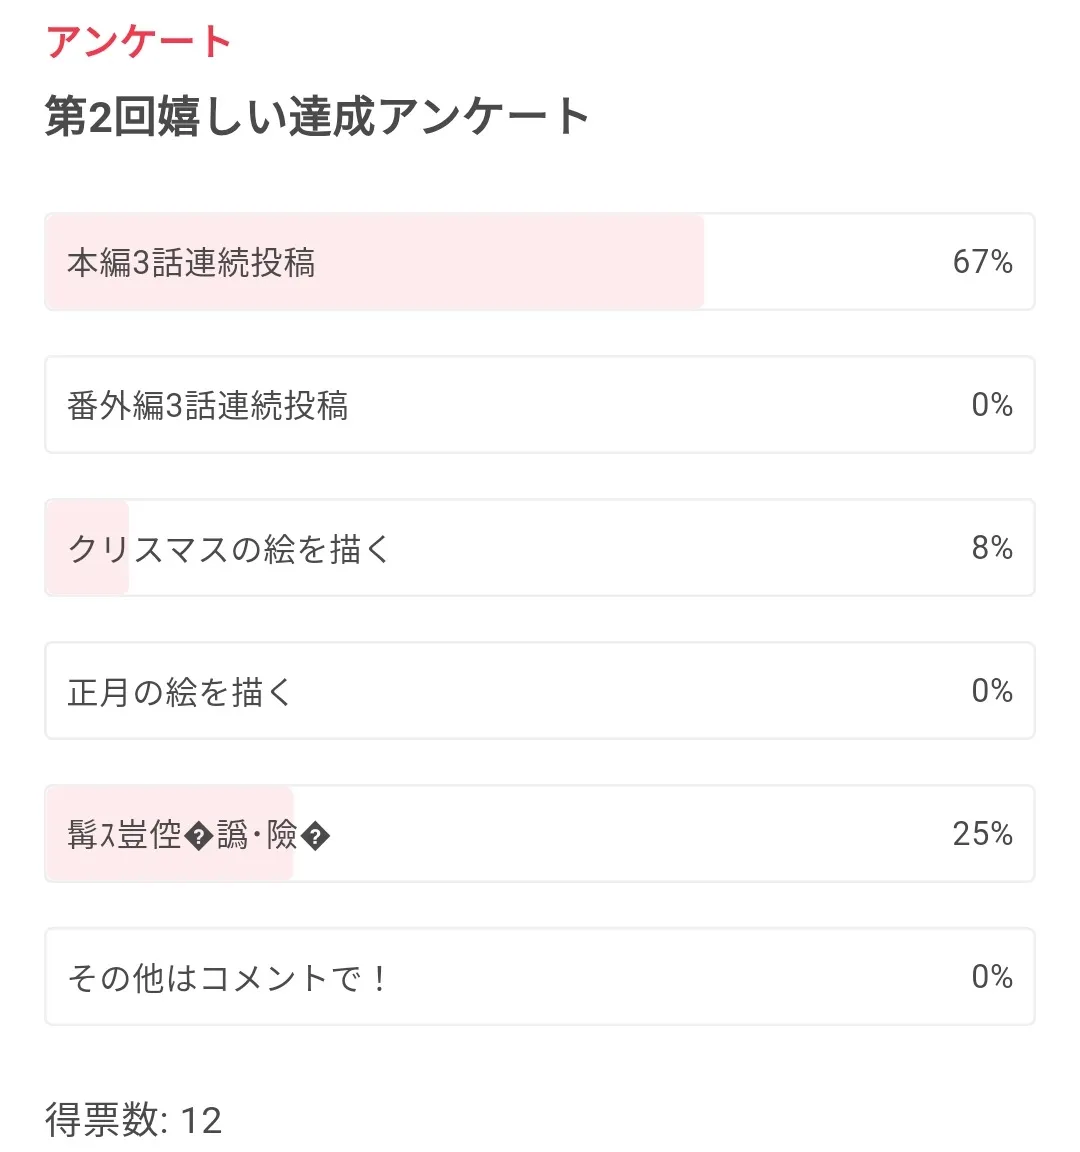The width and height of the screenshot is (1080, 1152).
Task: Click 0% beside その他はコメントで！
Action: pos(991,977)
